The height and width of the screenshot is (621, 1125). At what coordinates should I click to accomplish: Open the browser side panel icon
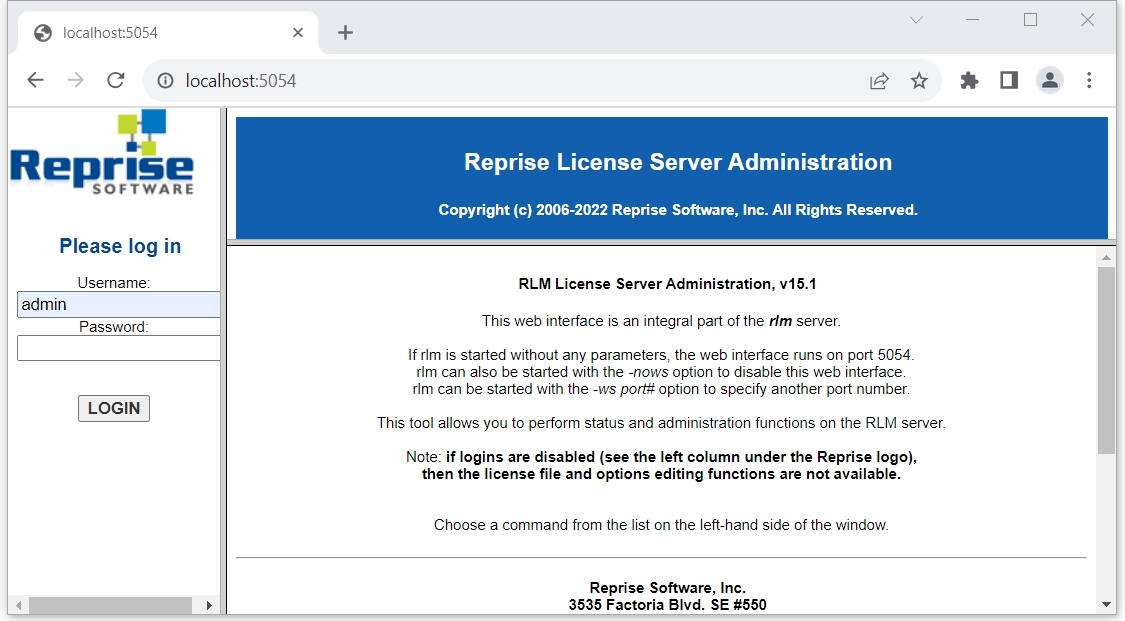point(1009,81)
